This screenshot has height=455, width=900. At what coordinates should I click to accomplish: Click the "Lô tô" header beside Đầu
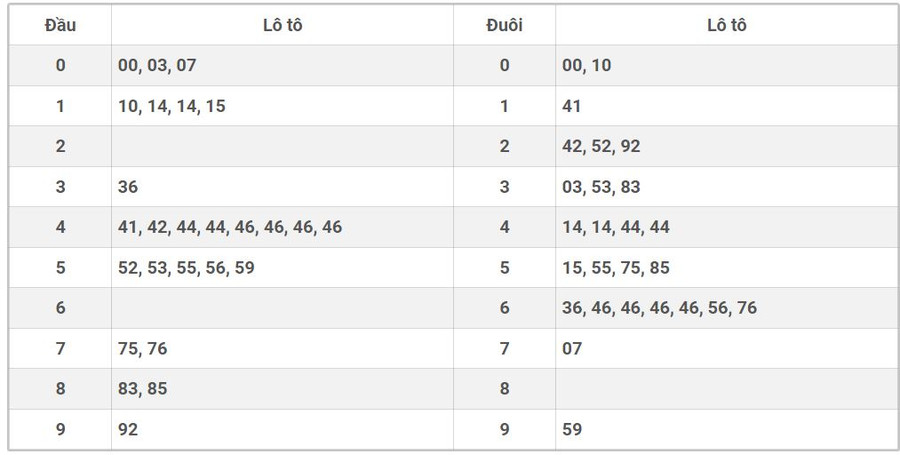coord(282,25)
